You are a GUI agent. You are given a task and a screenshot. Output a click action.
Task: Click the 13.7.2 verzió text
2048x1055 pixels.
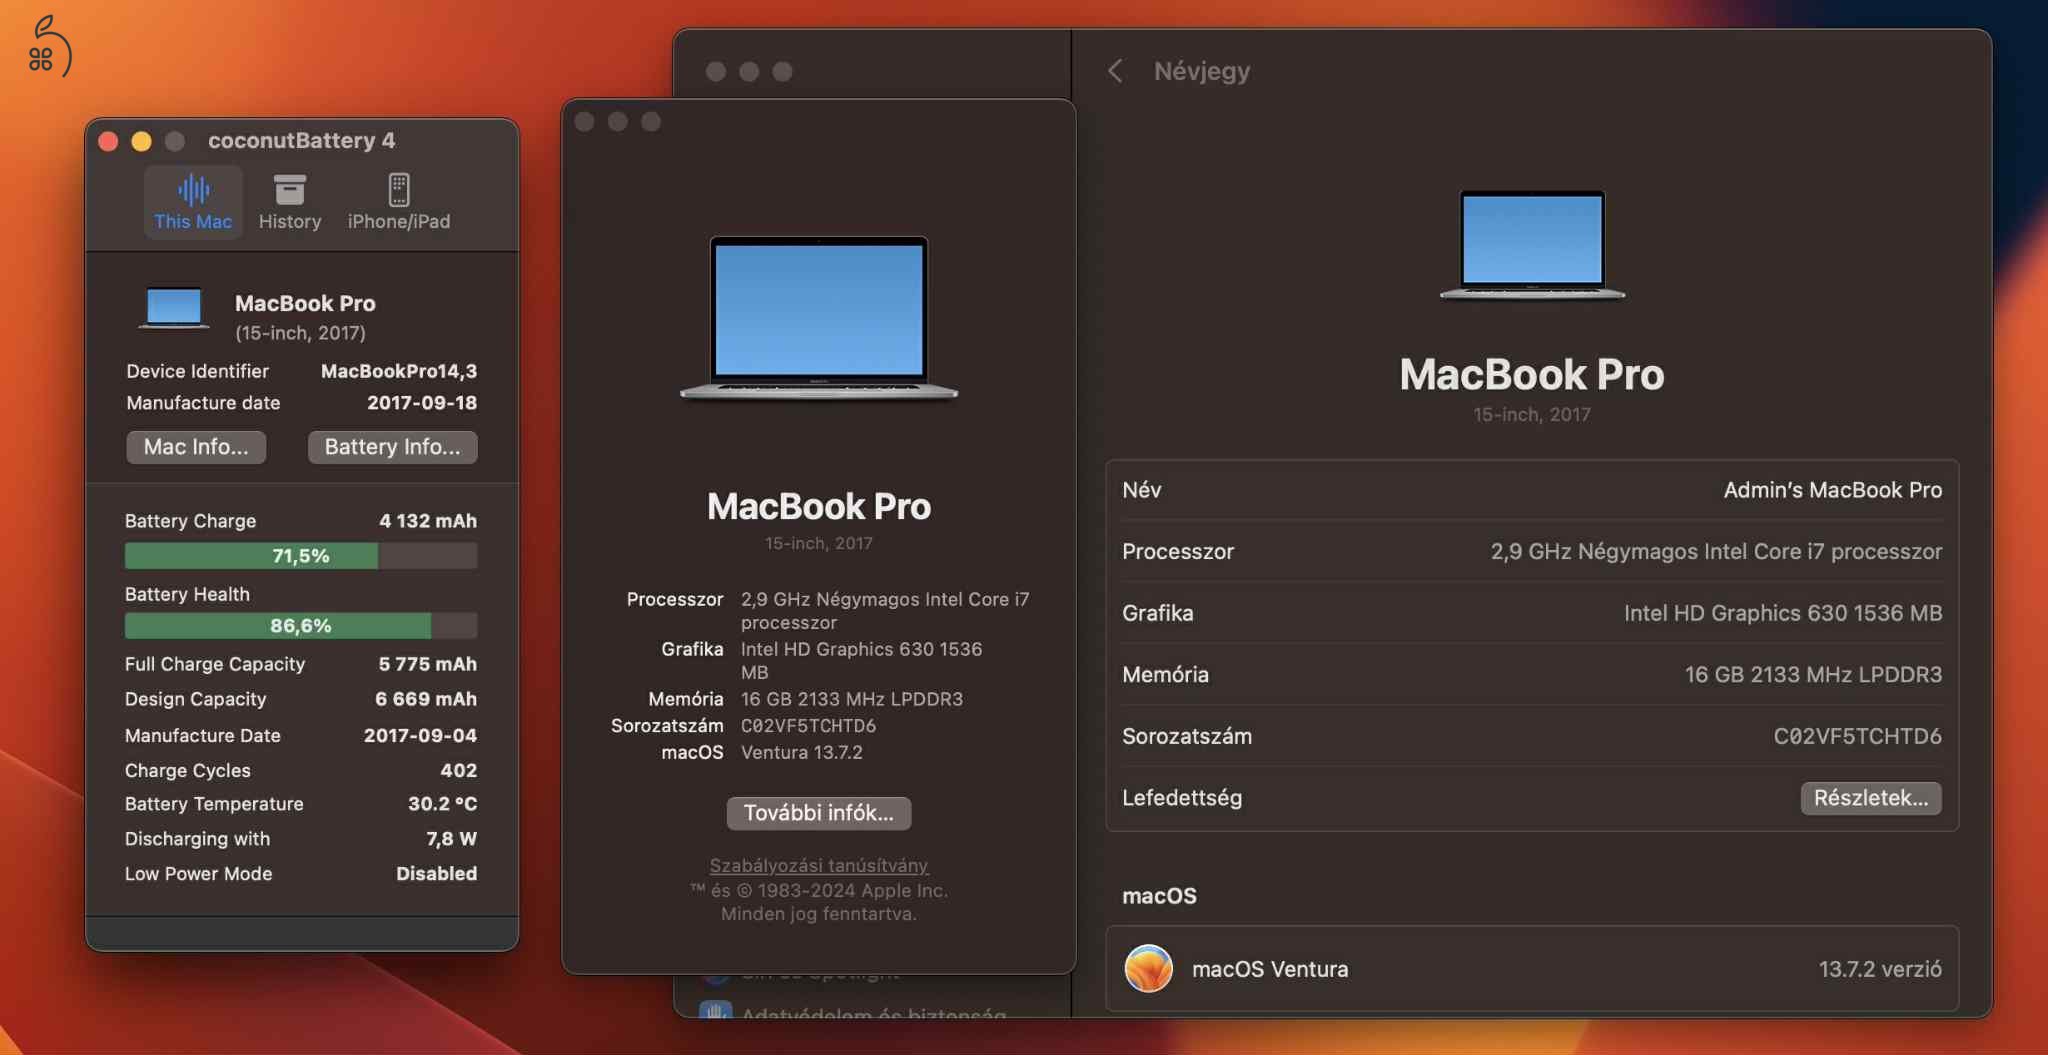pyautogui.click(x=1880, y=969)
